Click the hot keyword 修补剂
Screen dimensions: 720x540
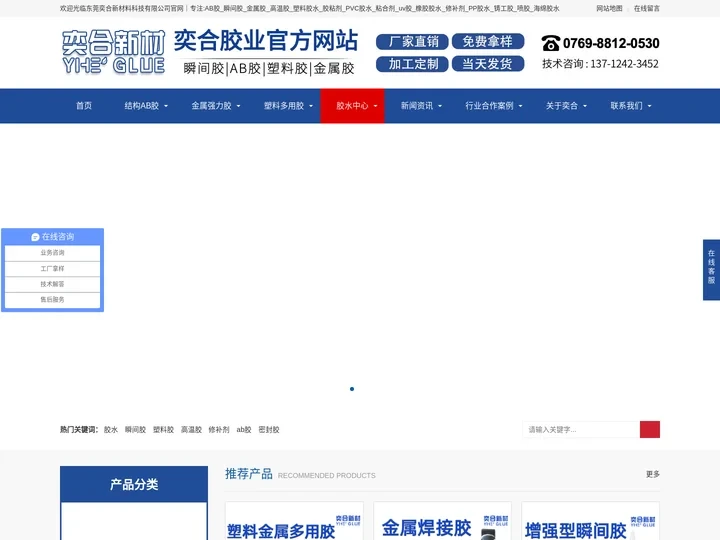(219, 430)
